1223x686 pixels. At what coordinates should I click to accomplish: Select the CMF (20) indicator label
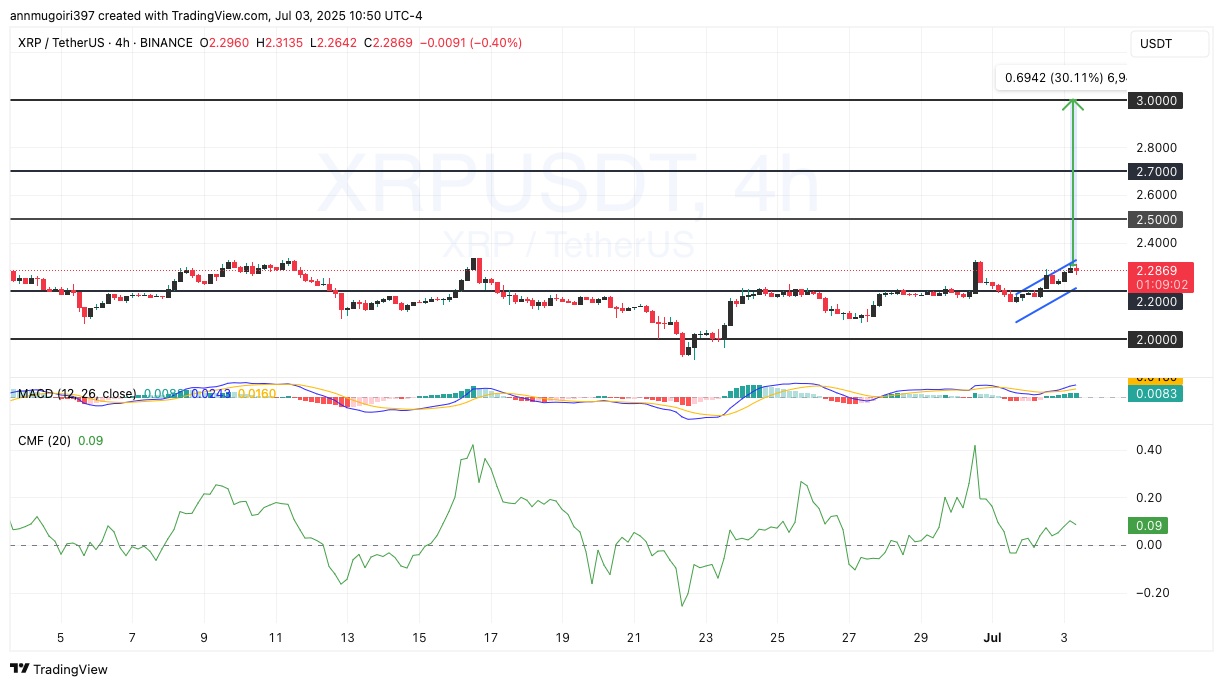coord(44,440)
